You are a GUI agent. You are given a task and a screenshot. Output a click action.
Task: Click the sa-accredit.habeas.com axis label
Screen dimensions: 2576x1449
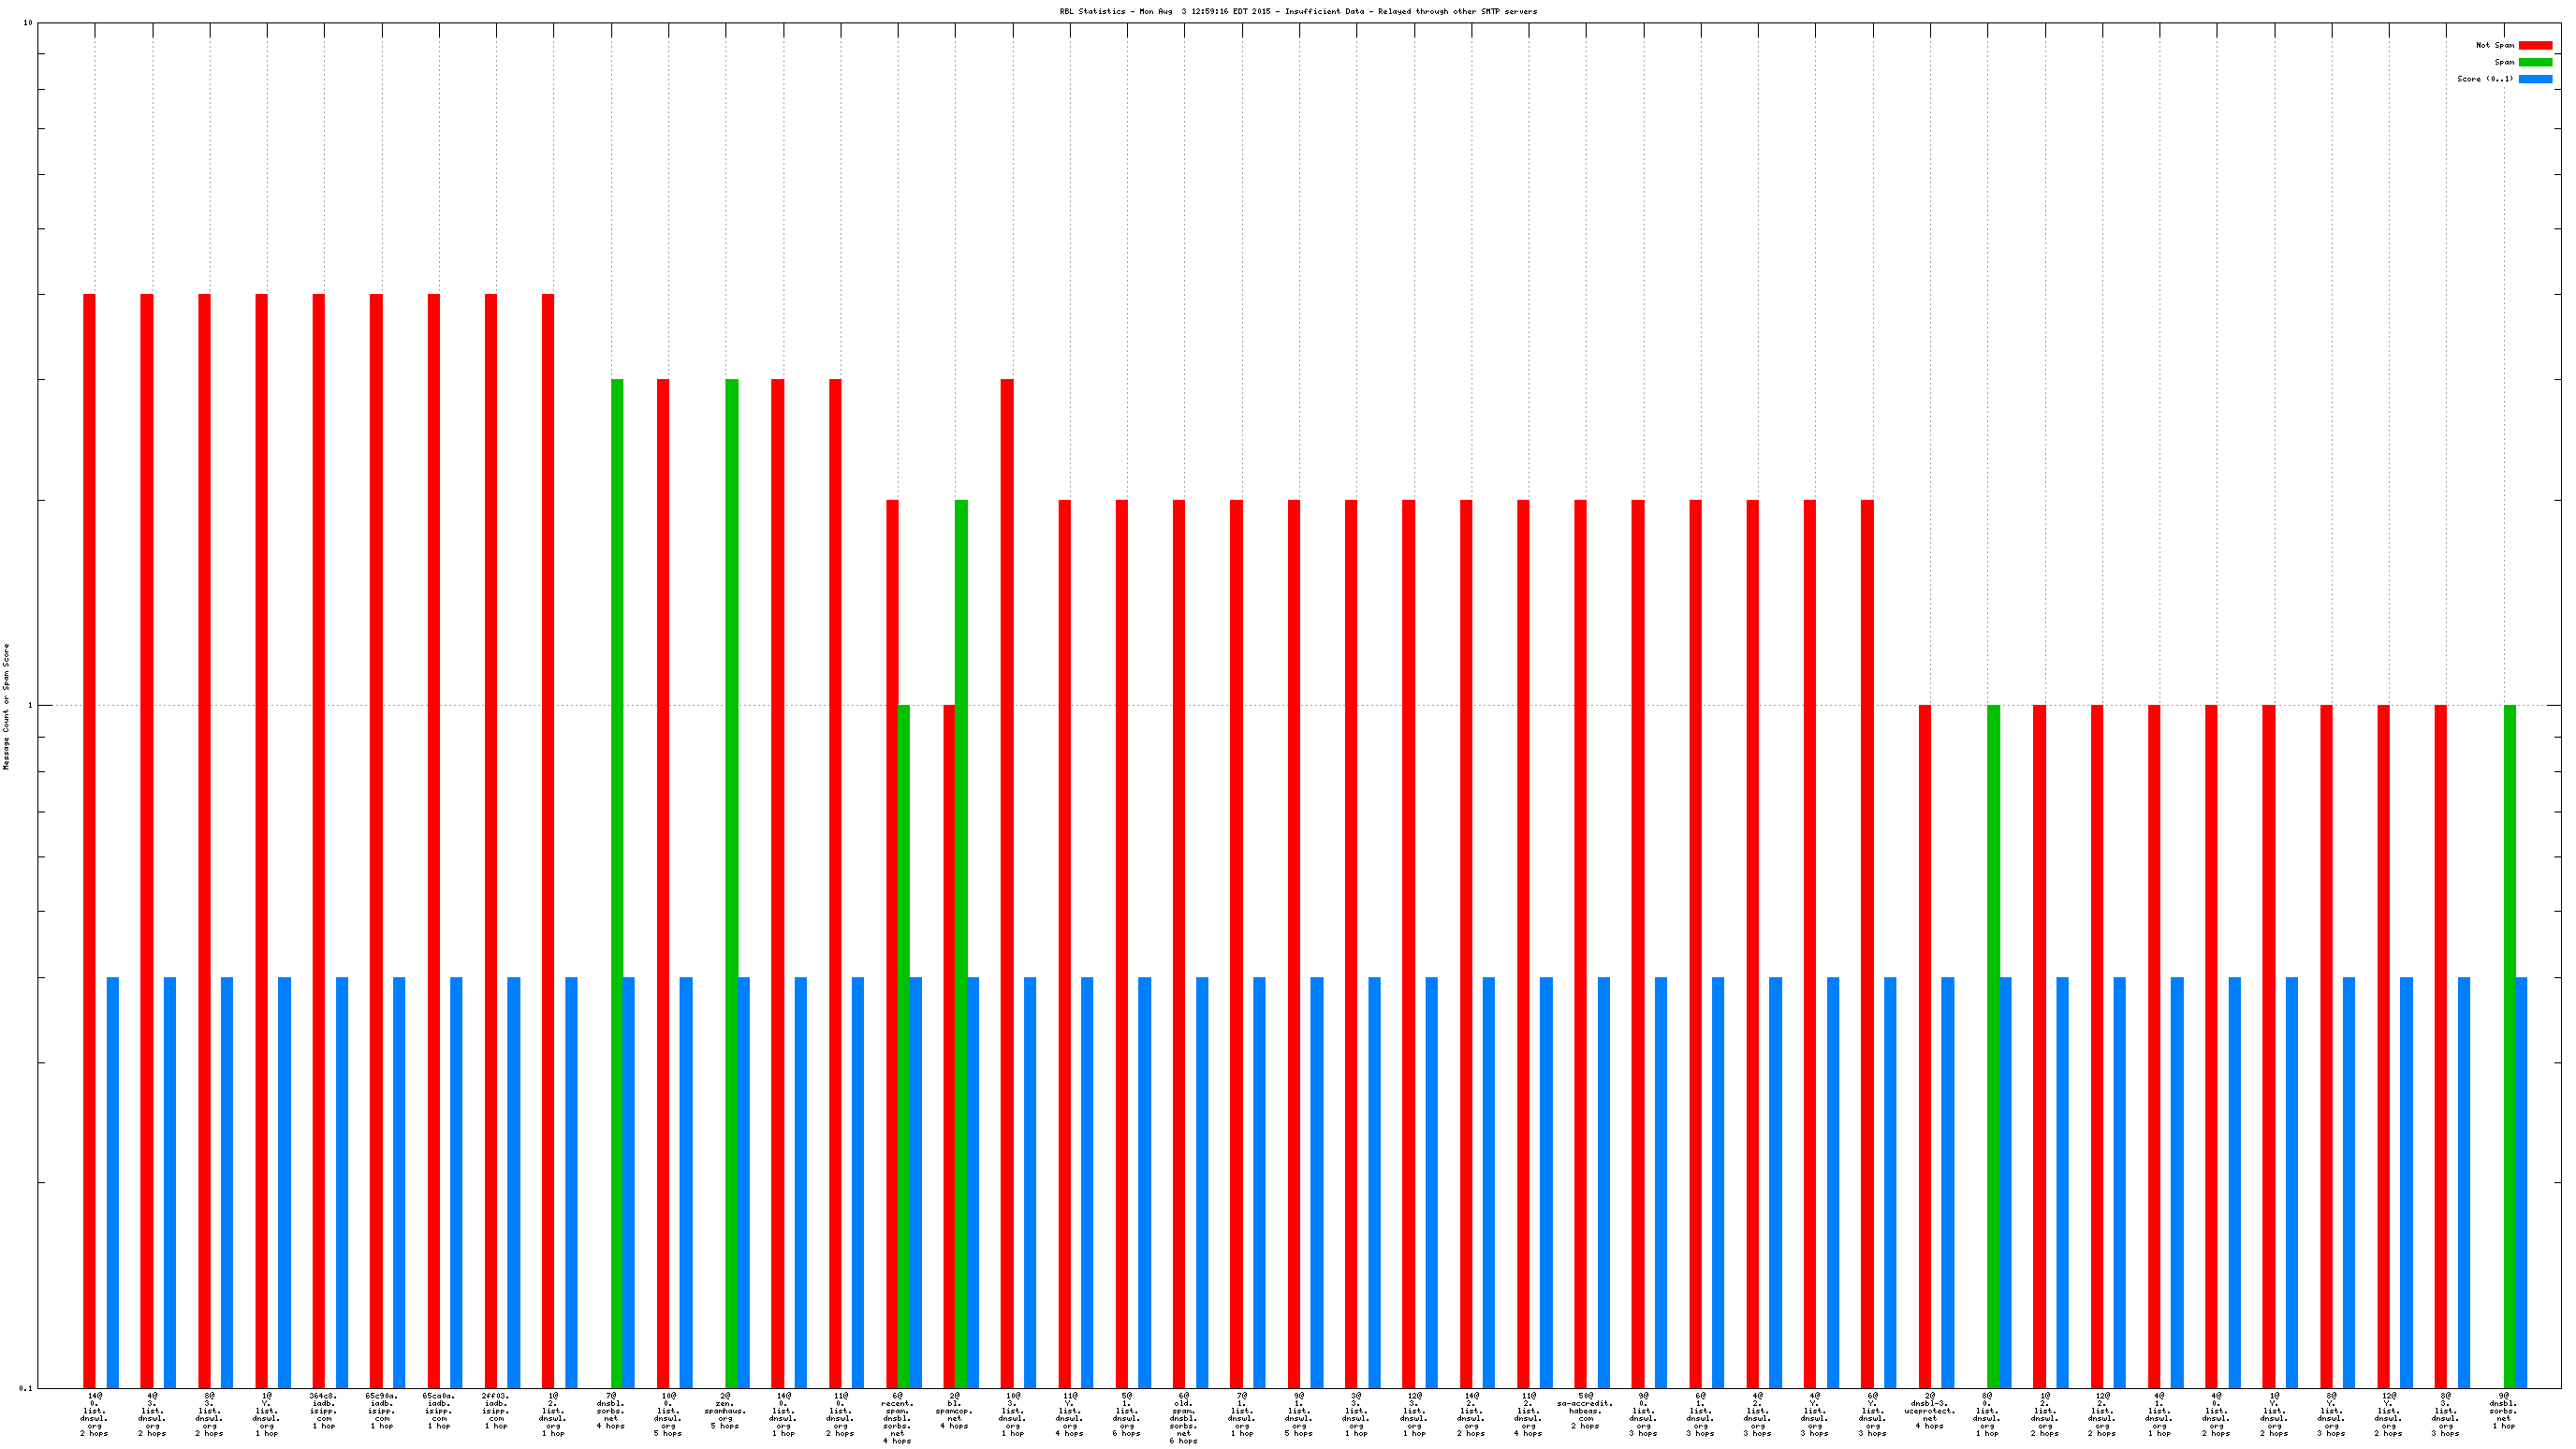[1585, 1410]
